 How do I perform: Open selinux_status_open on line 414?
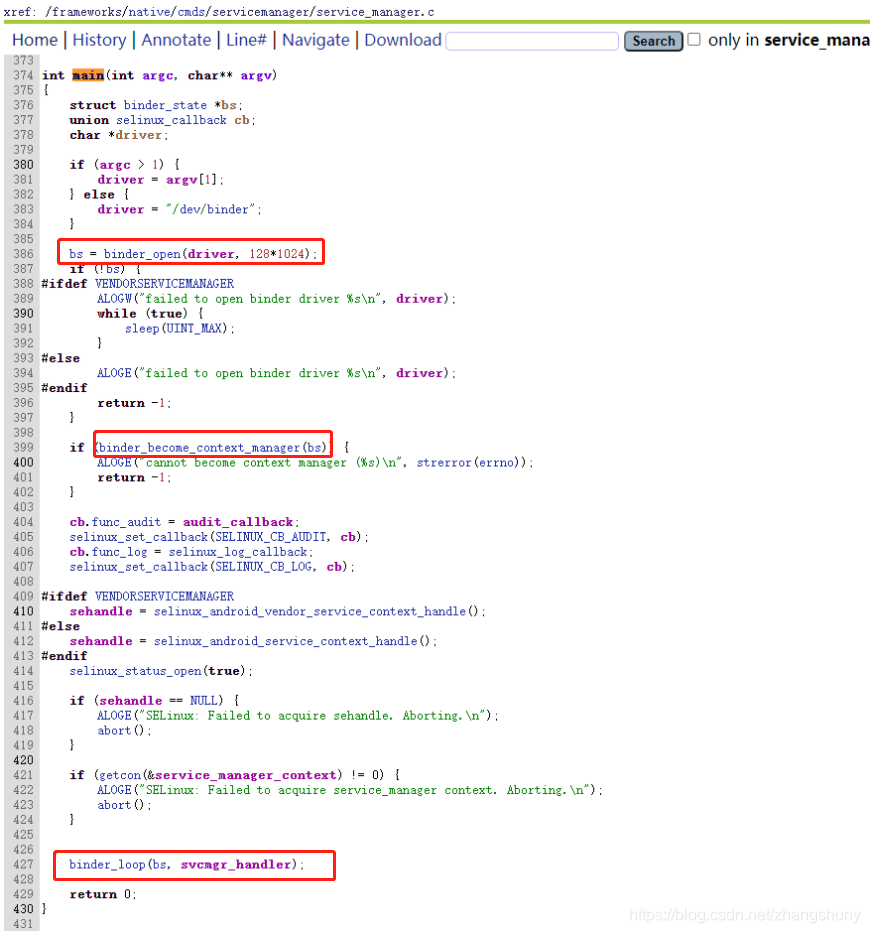tap(135, 671)
